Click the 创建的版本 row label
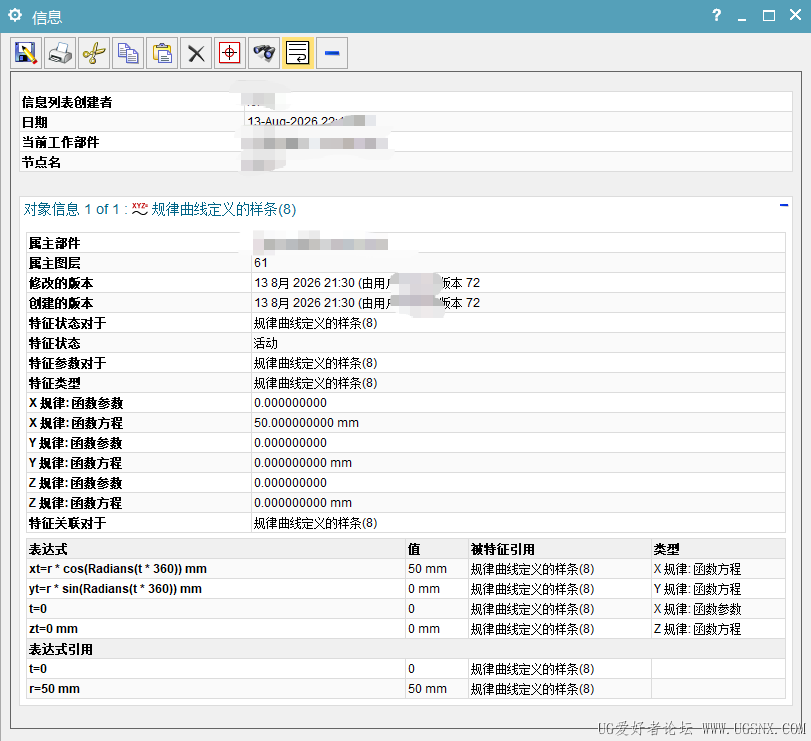This screenshot has width=811, height=741. tap(61, 303)
